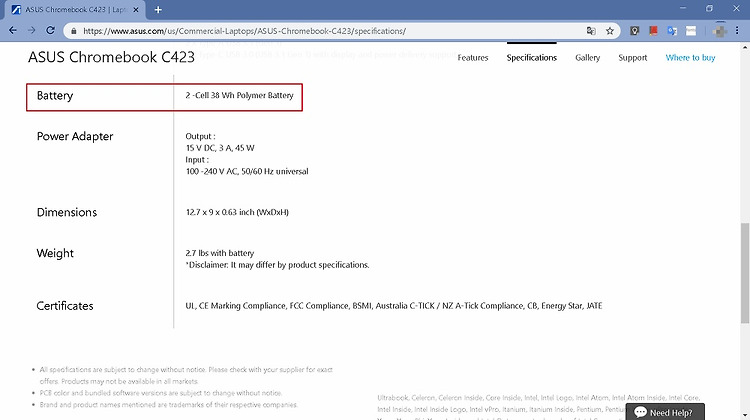Click the Certificates label

(65, 306)
